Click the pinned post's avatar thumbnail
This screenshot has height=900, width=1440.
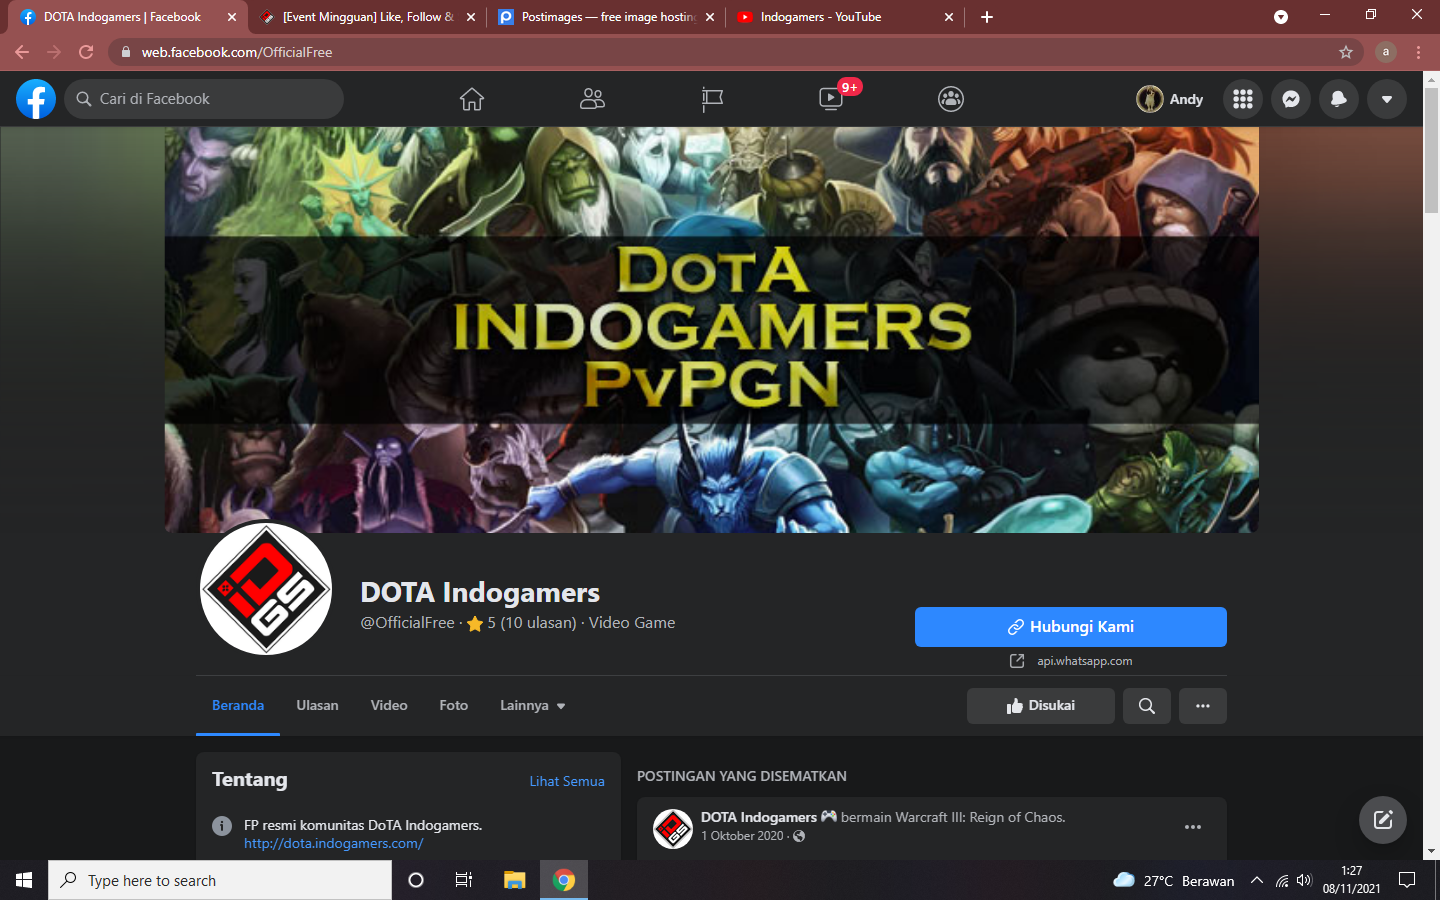673,829
